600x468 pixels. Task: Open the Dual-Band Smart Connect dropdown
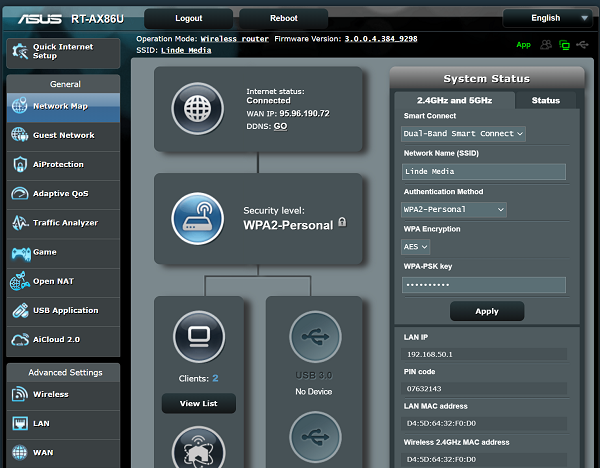point(463,134)
